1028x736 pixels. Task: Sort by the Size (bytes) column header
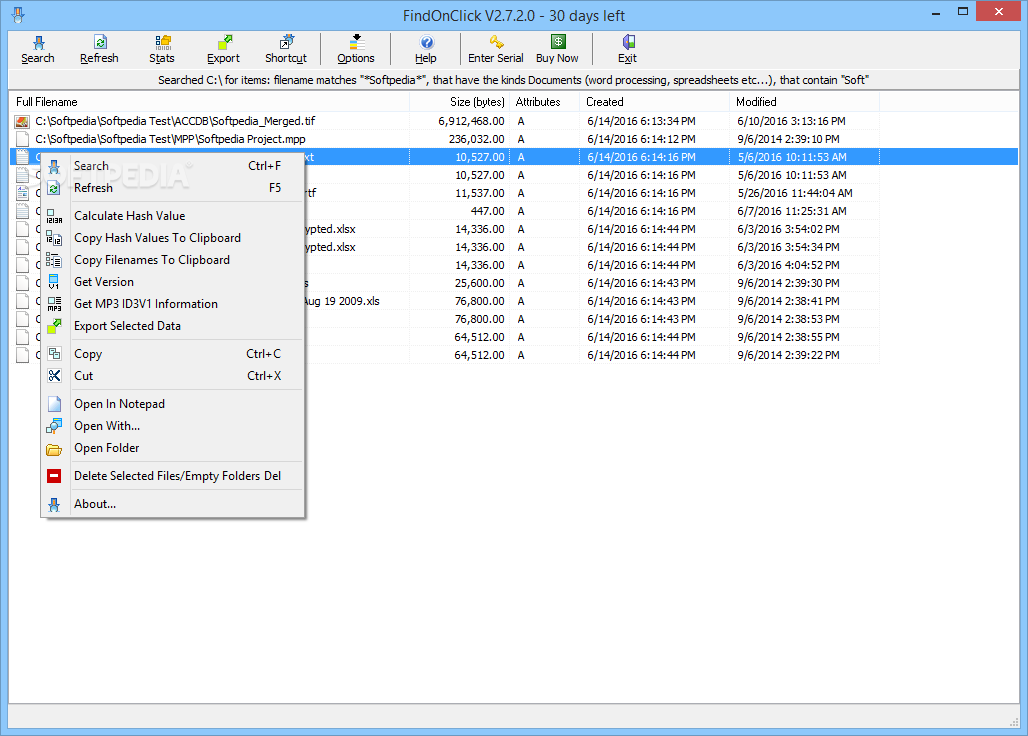460,102
